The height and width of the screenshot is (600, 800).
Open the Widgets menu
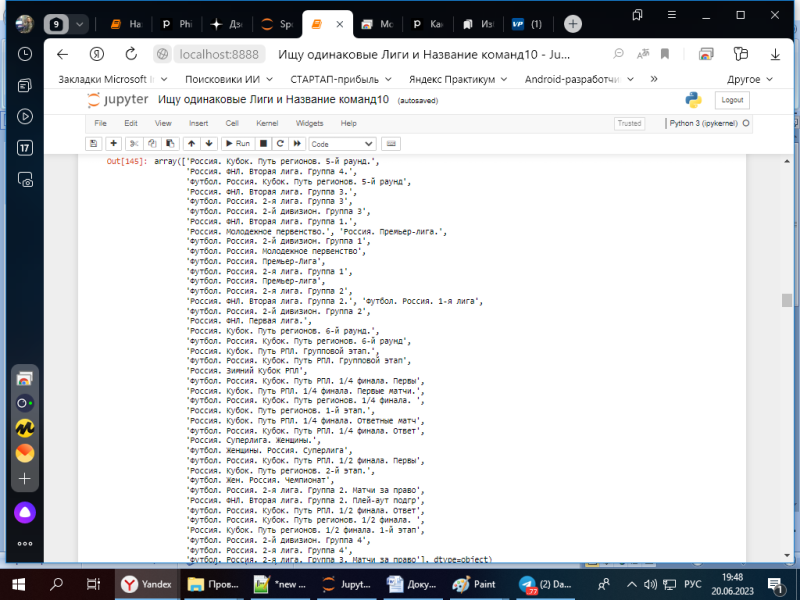[309, 123]
